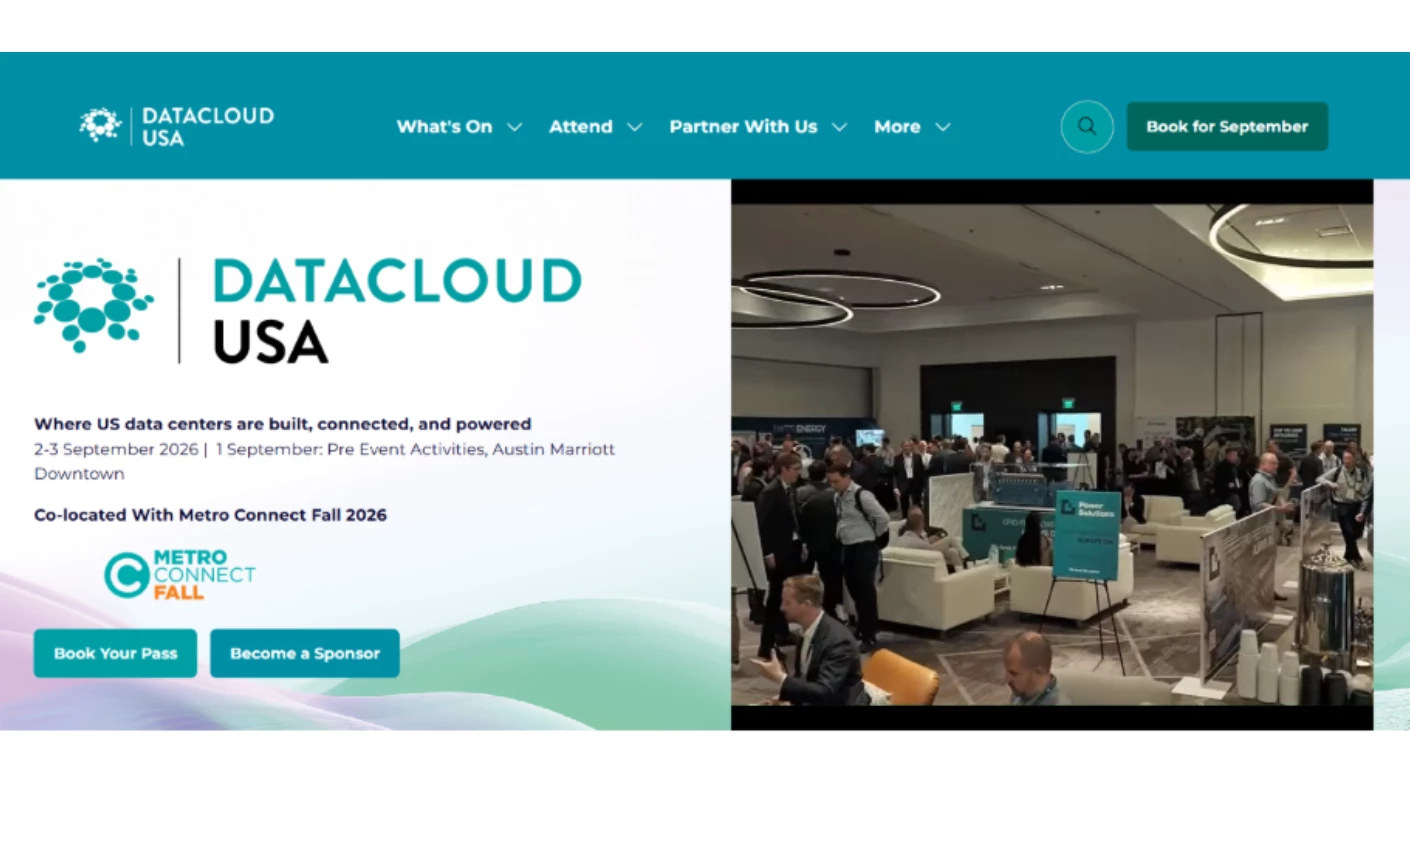This screenshot has height=846, width=1410.
Task: Open the Attend menu
Action: pos(581,127)
